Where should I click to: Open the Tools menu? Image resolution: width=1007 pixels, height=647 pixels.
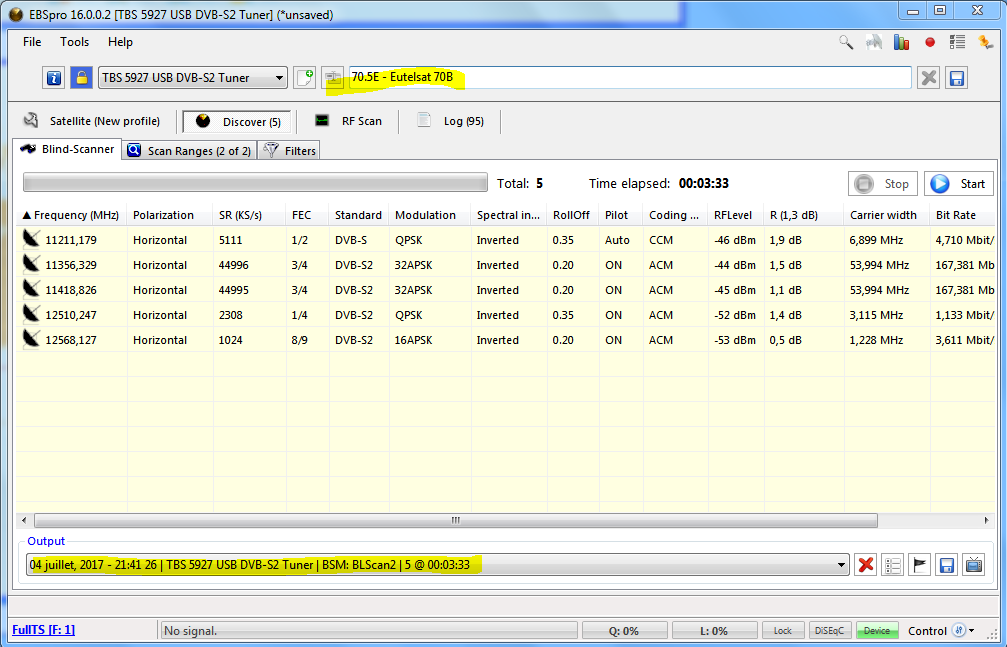tap(74, 42)
